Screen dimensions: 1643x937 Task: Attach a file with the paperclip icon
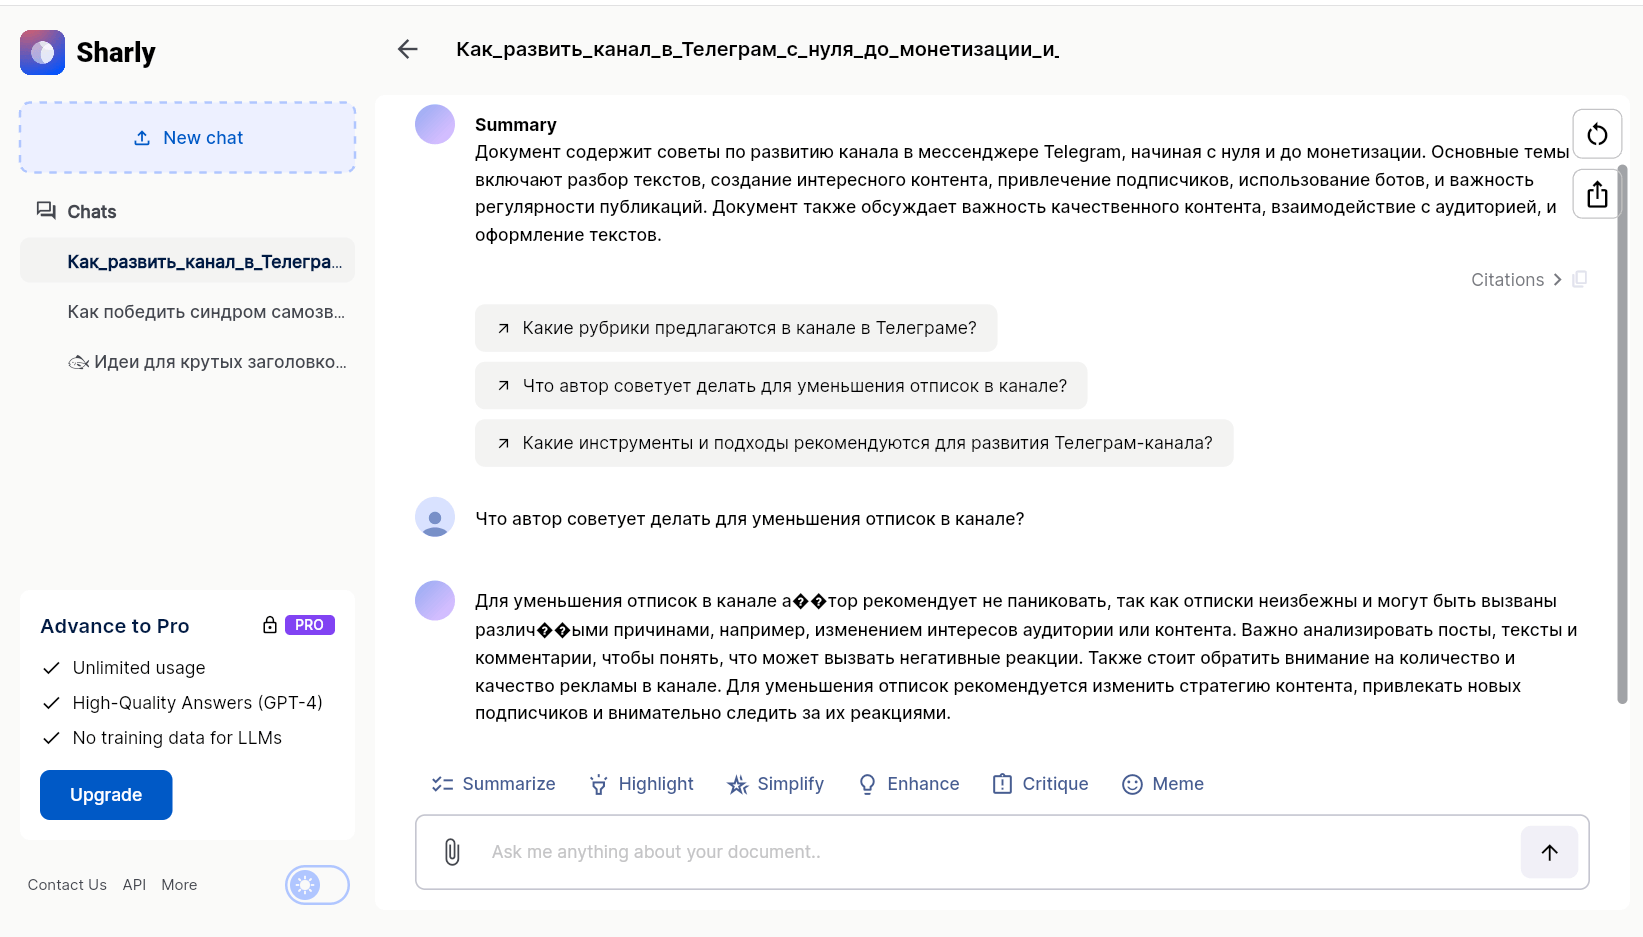pyautogui.click(x=452, y=852)
